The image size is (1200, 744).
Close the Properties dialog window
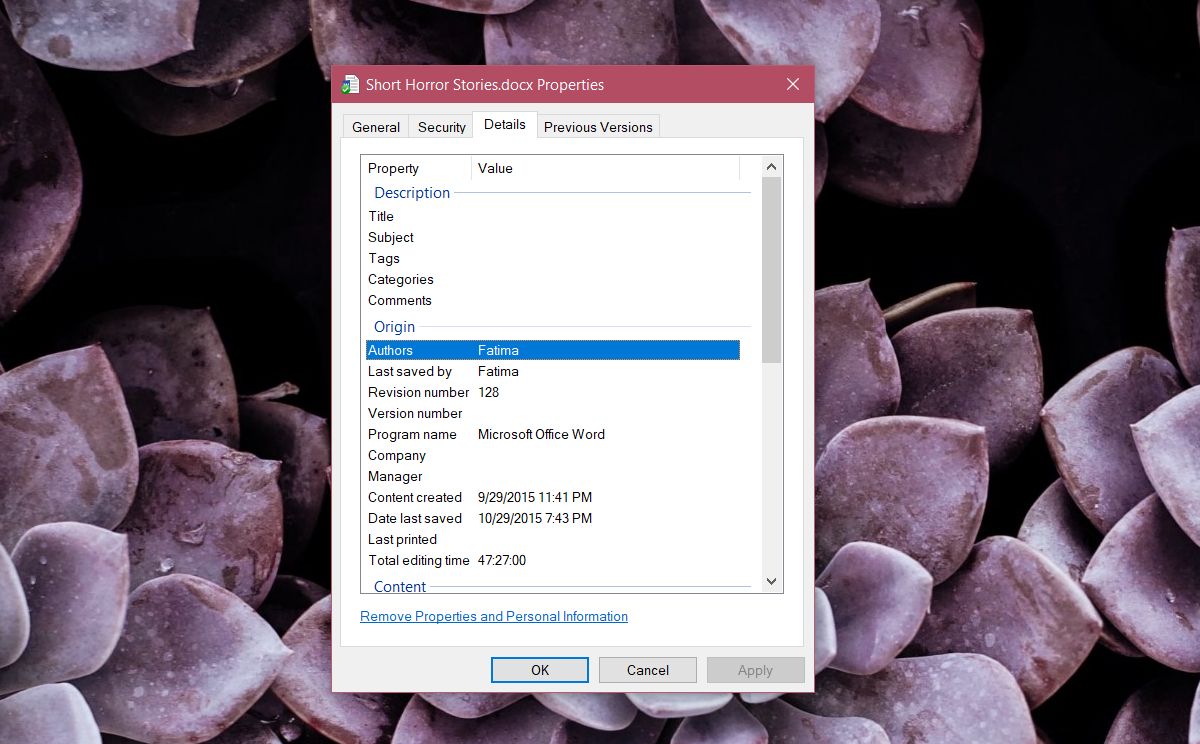[792, 85]
